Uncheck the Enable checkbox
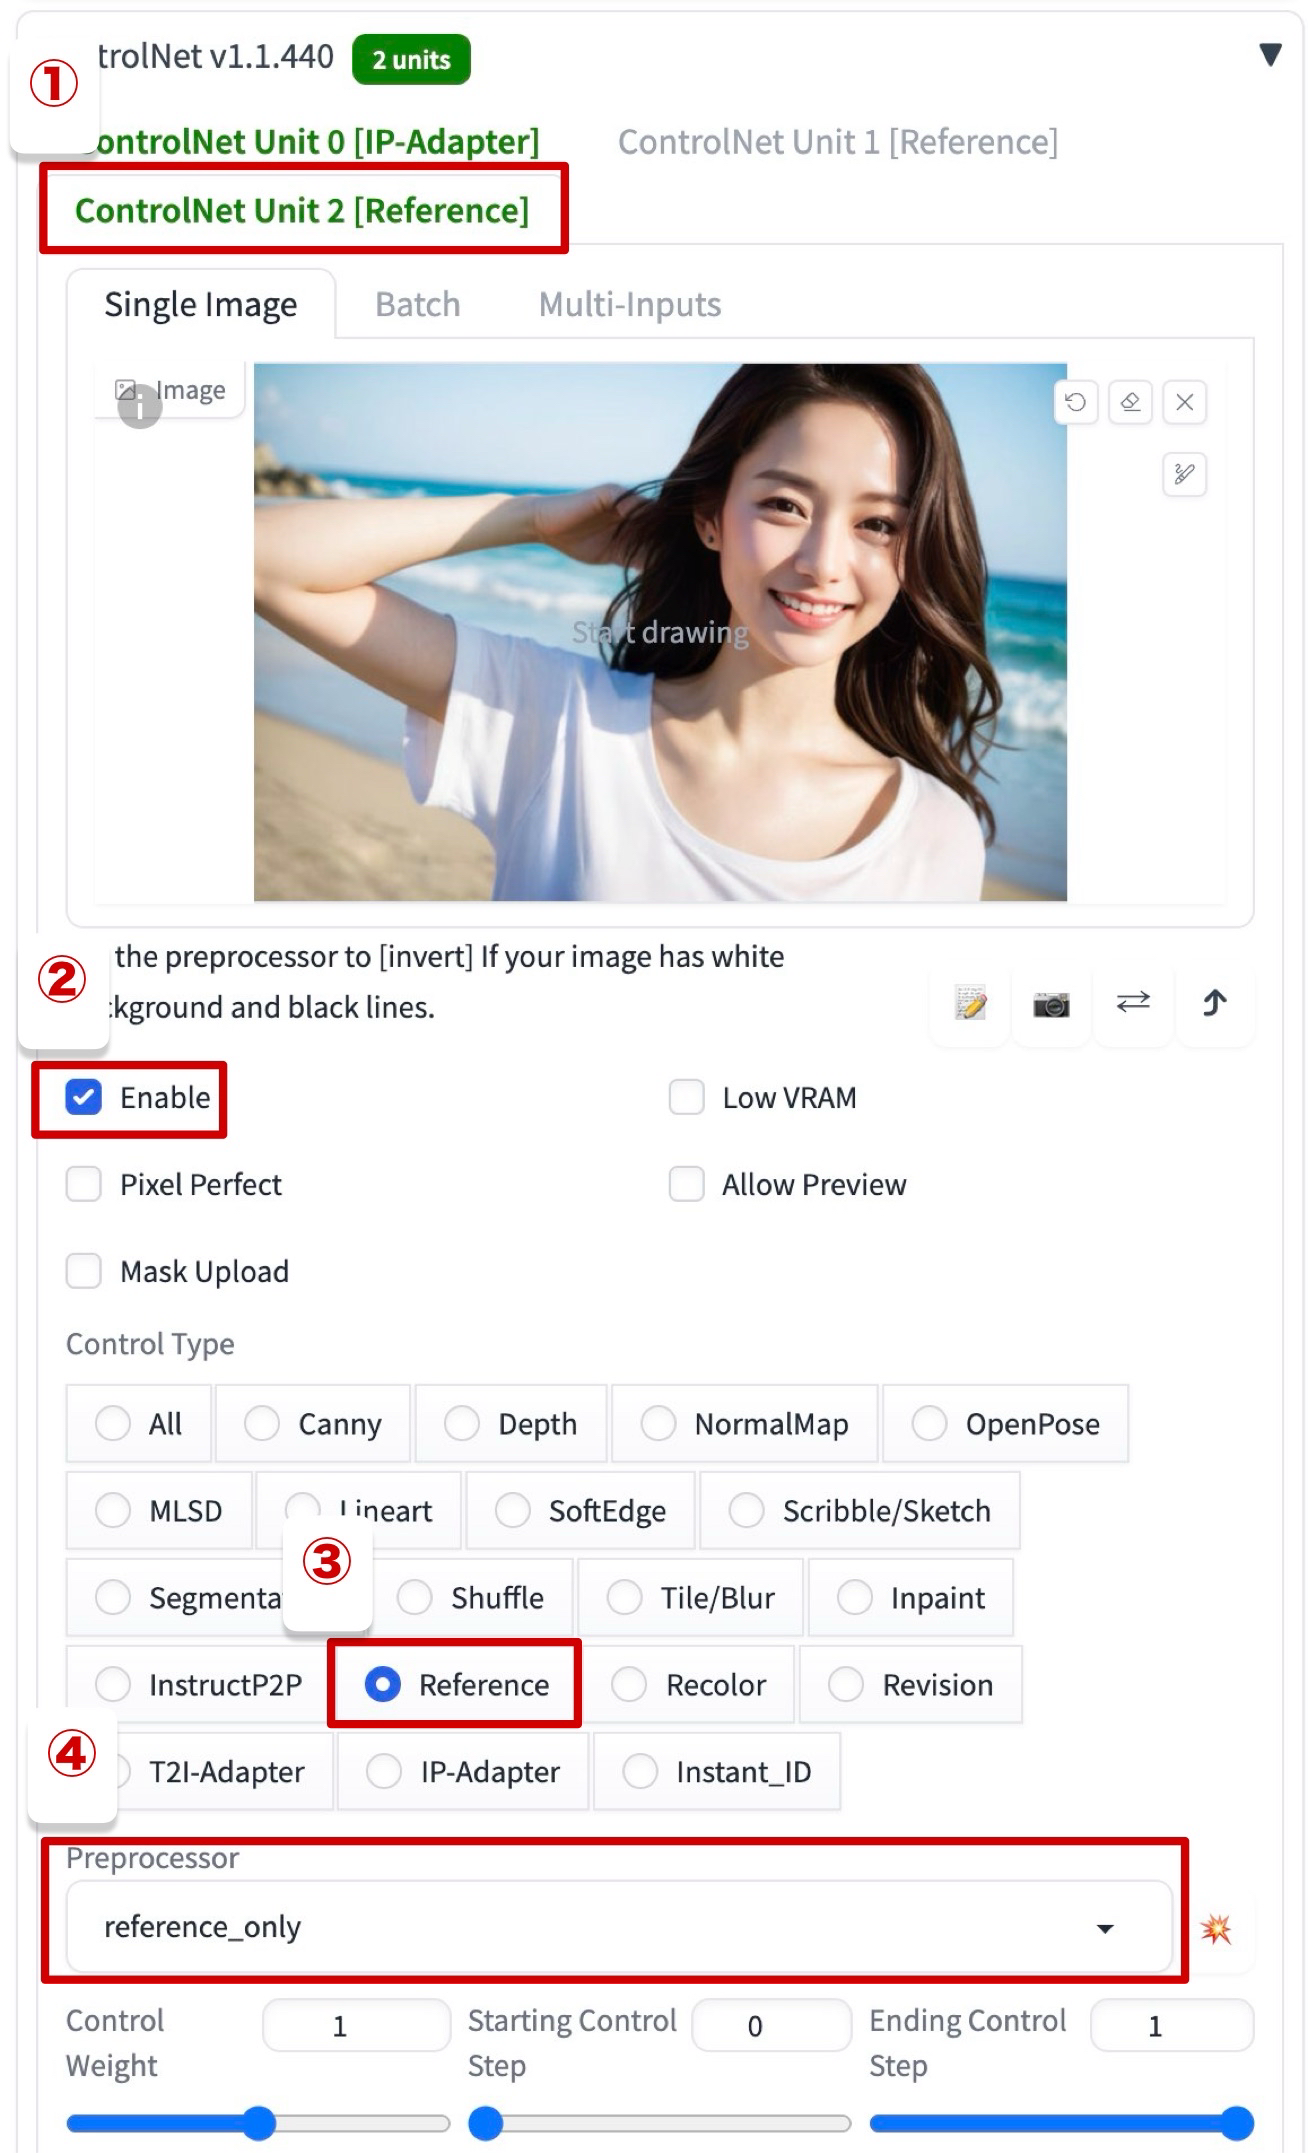This screenshot has height=2153, width=1308. coord(84,1097)
